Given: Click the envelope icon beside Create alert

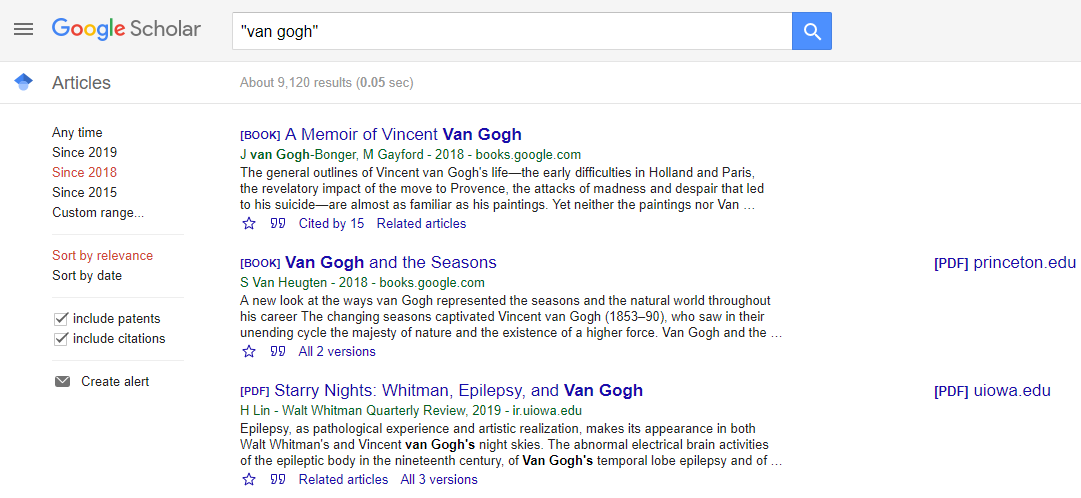Looking at the screenshot, I should tap(63, 382).
